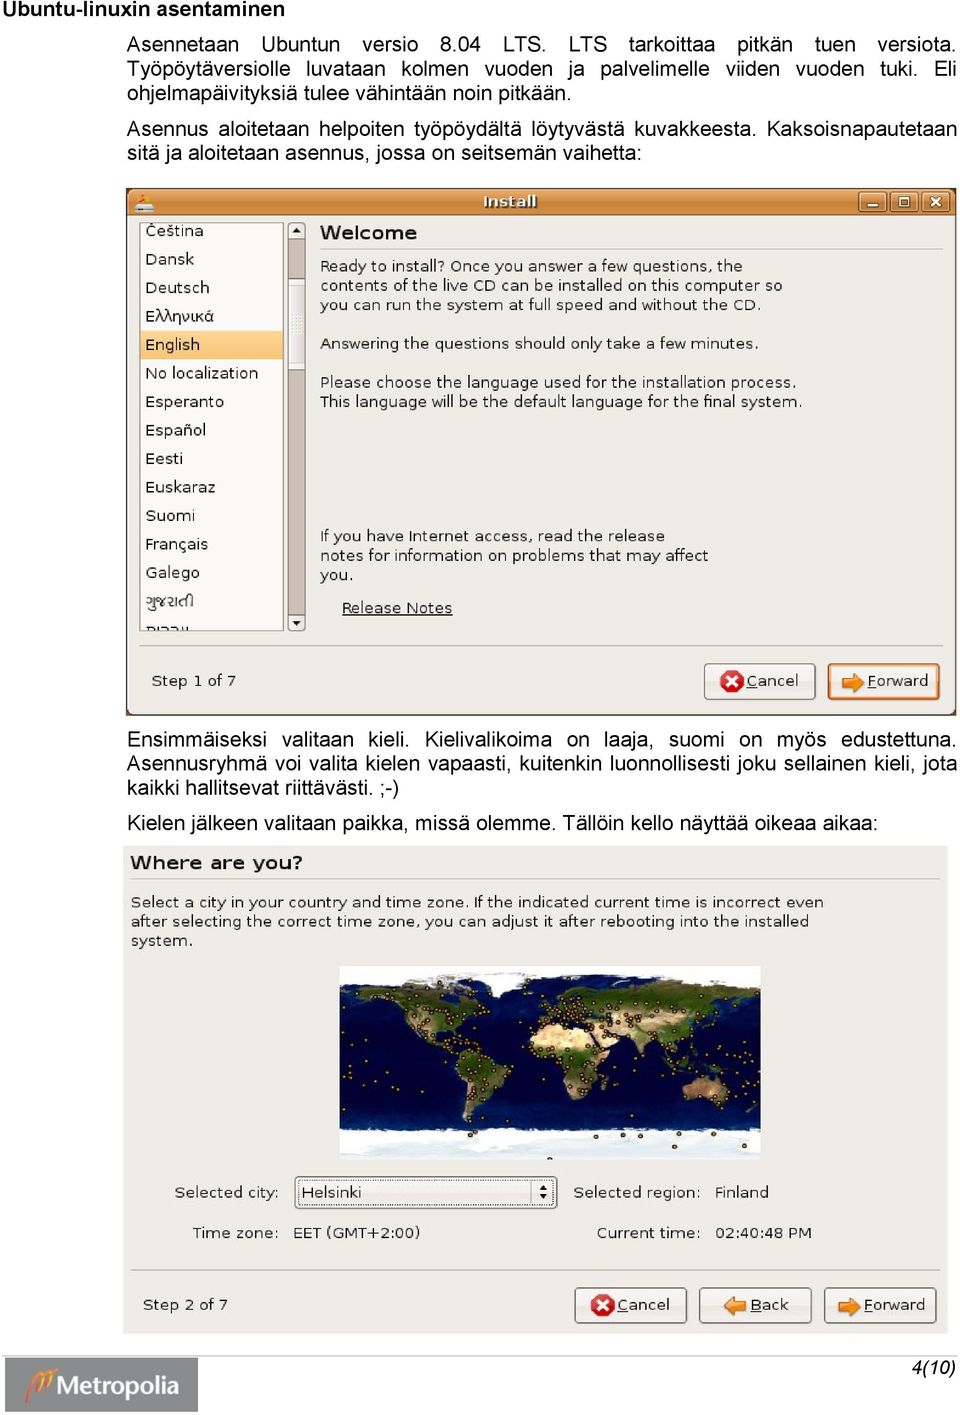Viewport: 960px width, 1415px height.
Task: Choose Euskaraz from the language list
Action: point(212,487)
